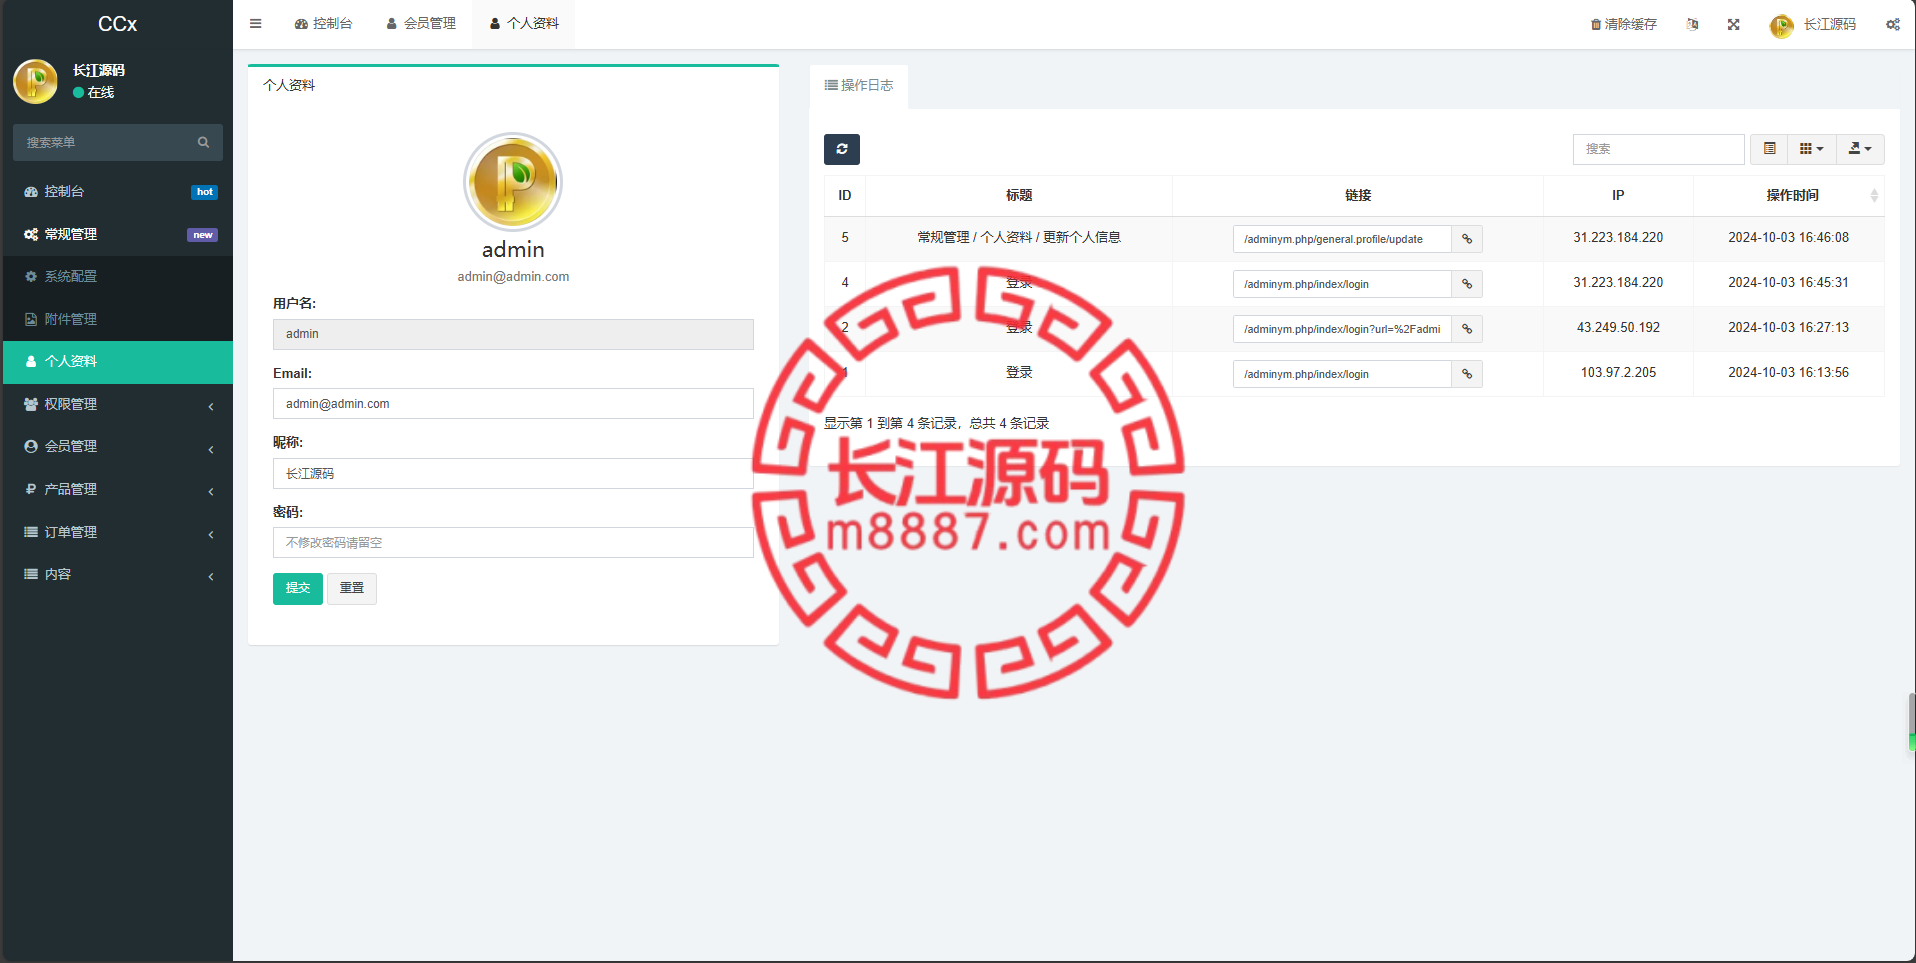
Task: Click the CCx logo in sidebar header
Action: (117, 24)
